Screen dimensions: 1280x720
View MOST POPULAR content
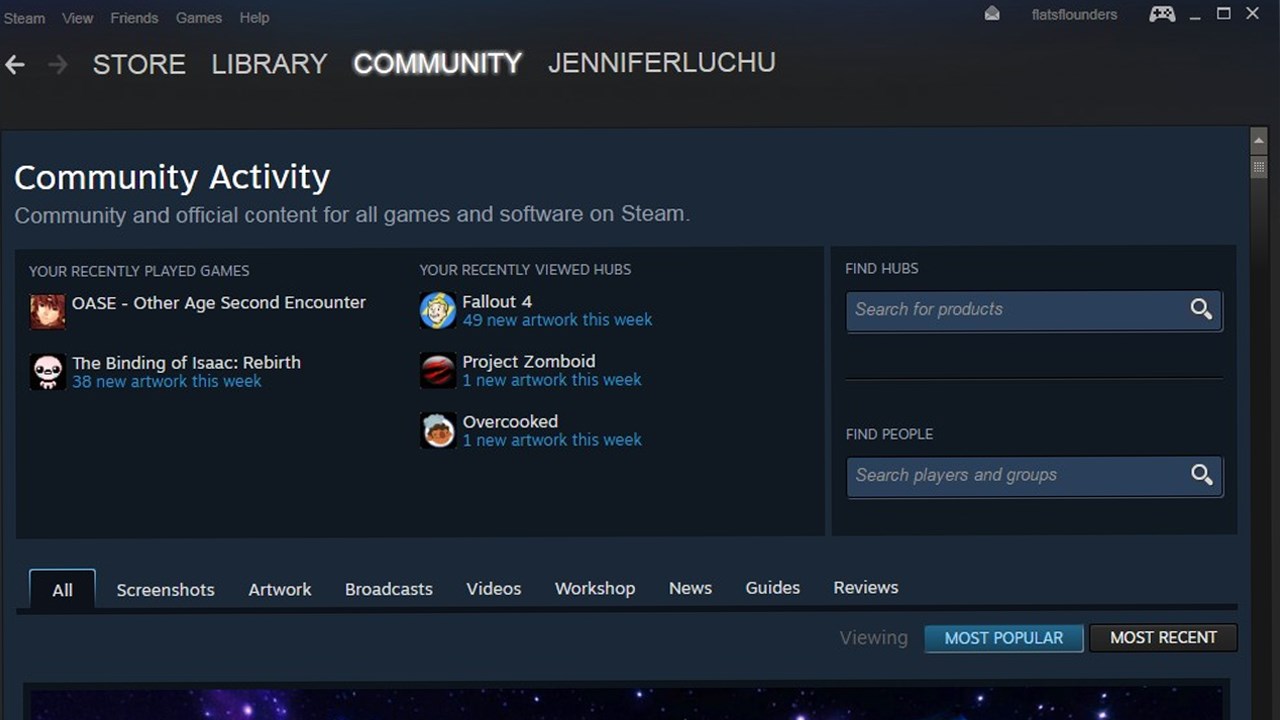pos(1004,638)
